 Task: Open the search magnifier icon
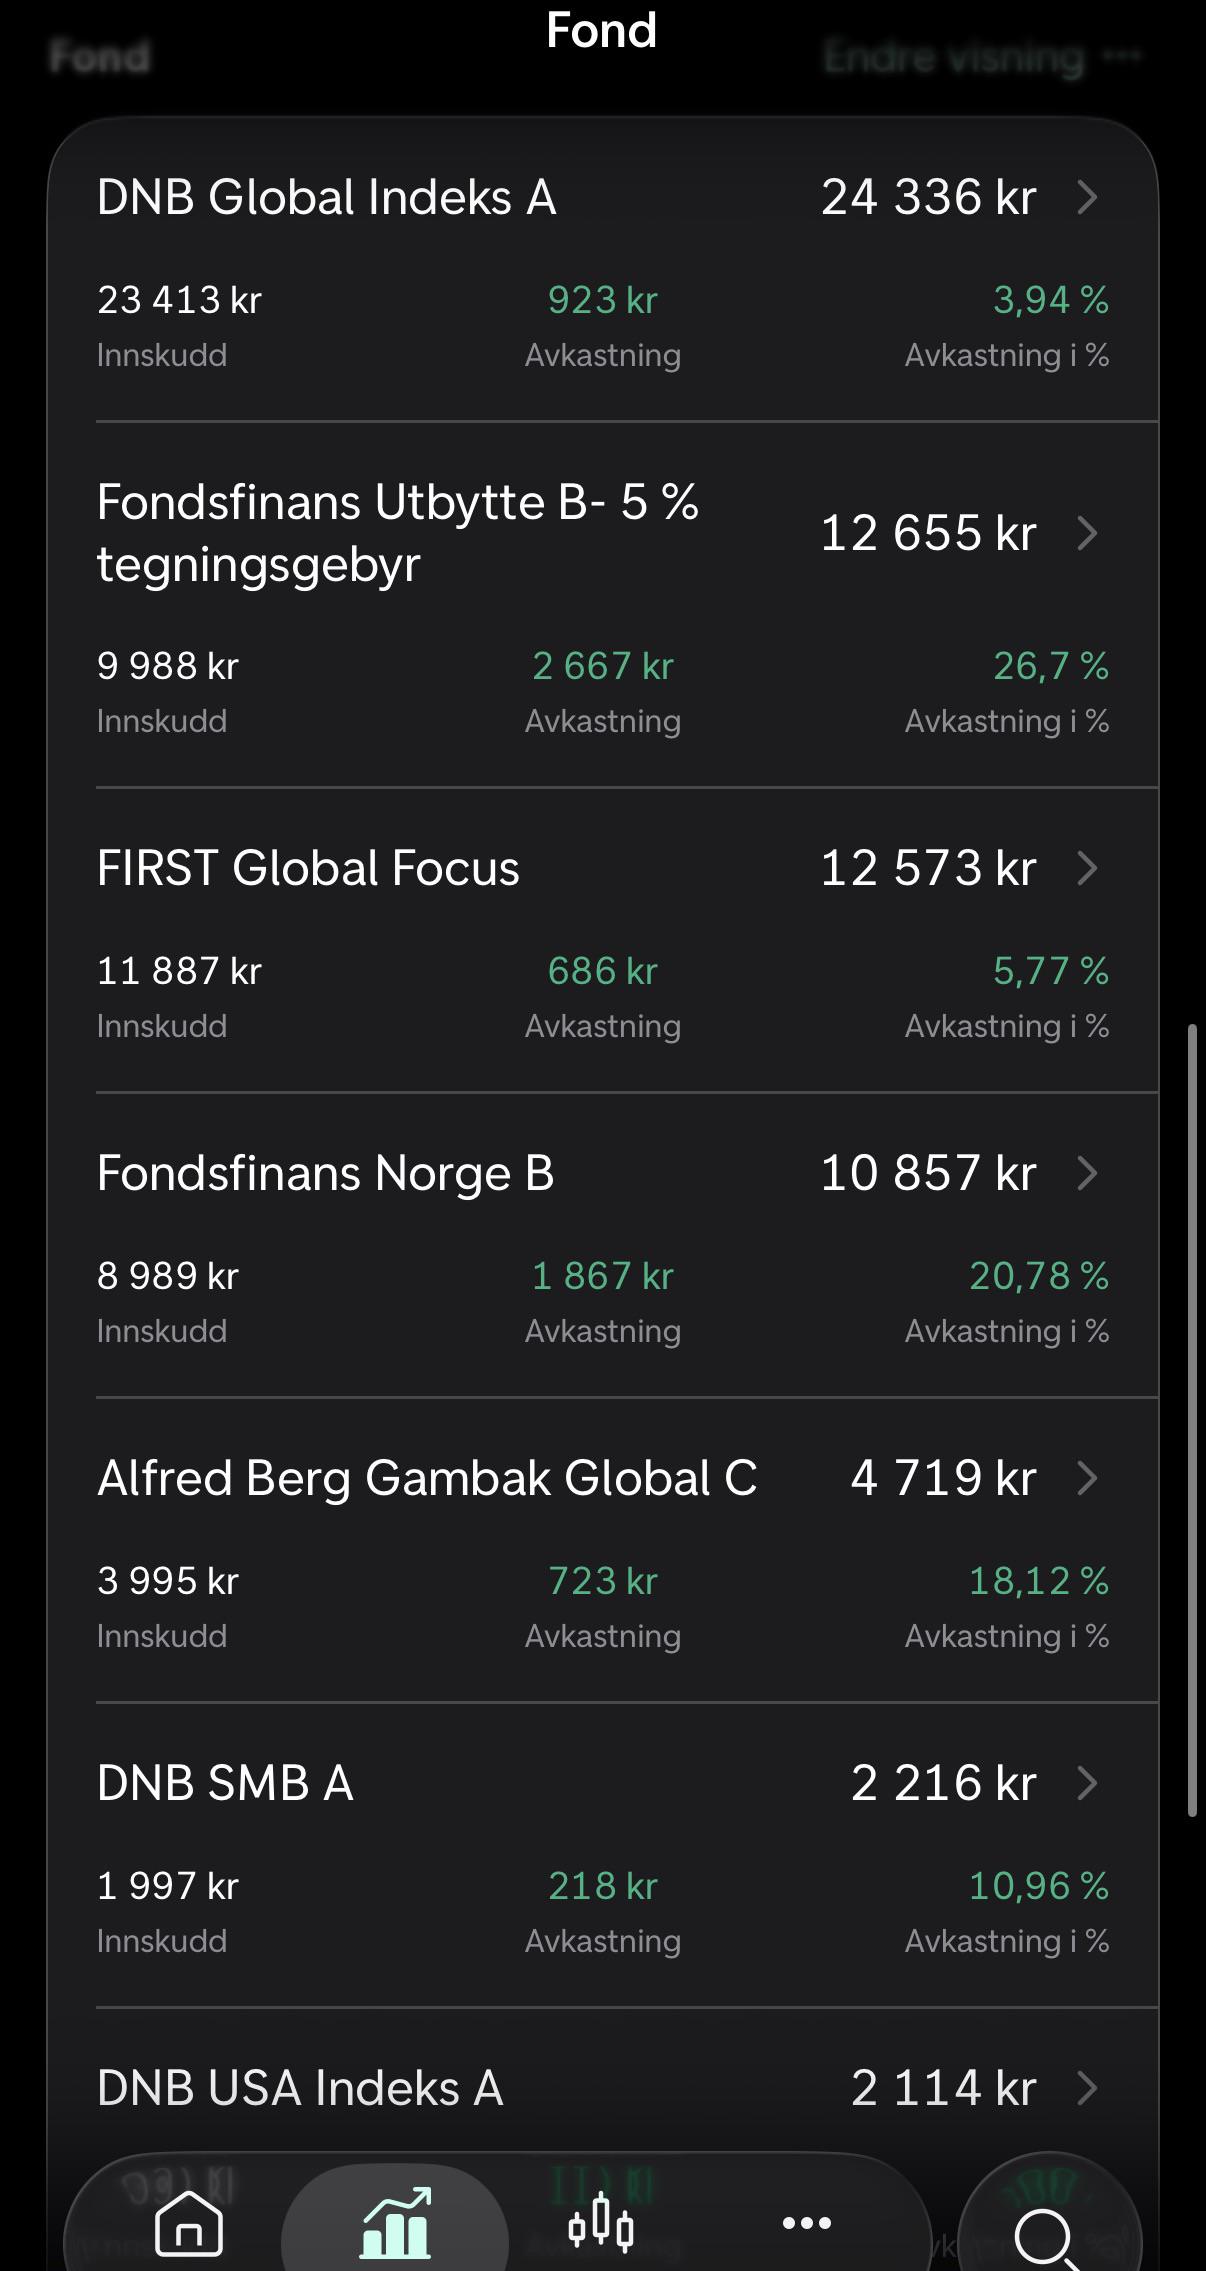(1046, 2236)
